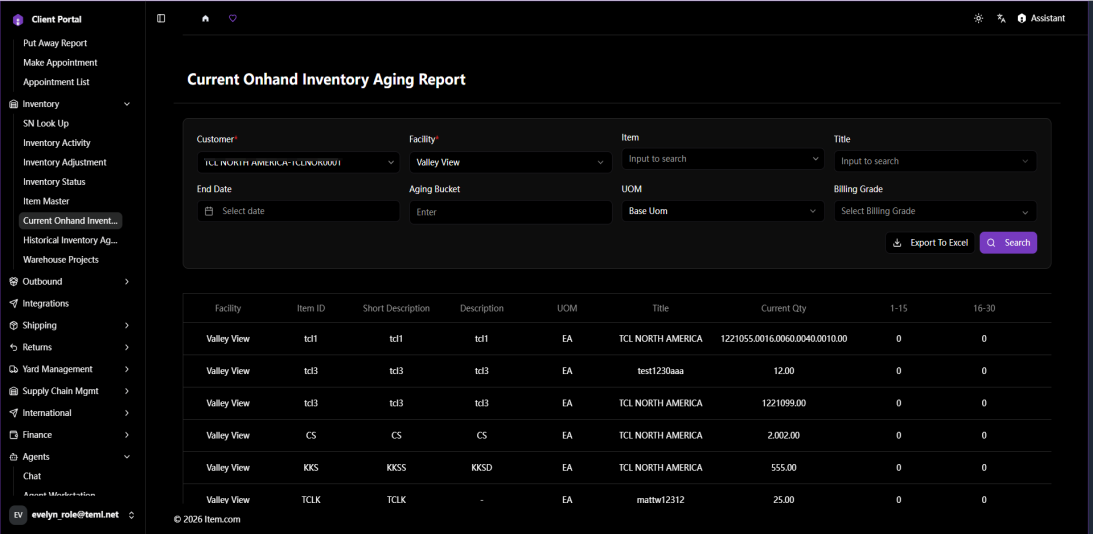1093x534 pixels.
Task: Click the Integrations paper-plane icon
Action: (13, 303)
